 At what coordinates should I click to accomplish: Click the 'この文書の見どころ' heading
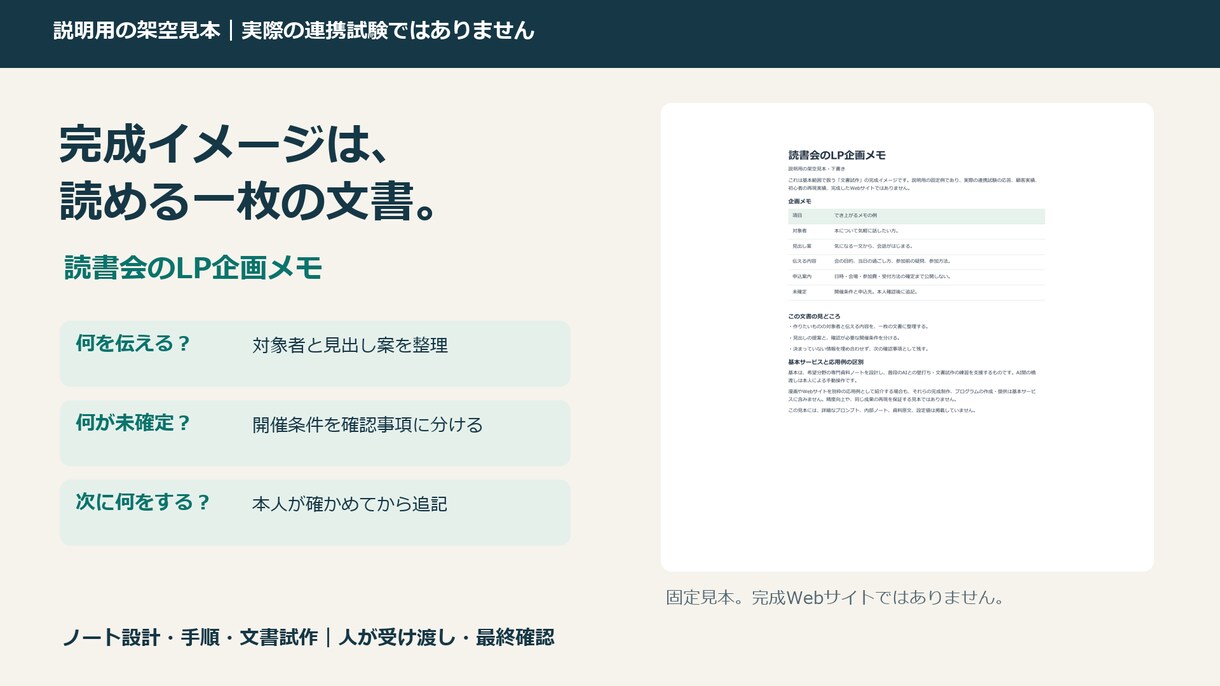tap(814, 316)
